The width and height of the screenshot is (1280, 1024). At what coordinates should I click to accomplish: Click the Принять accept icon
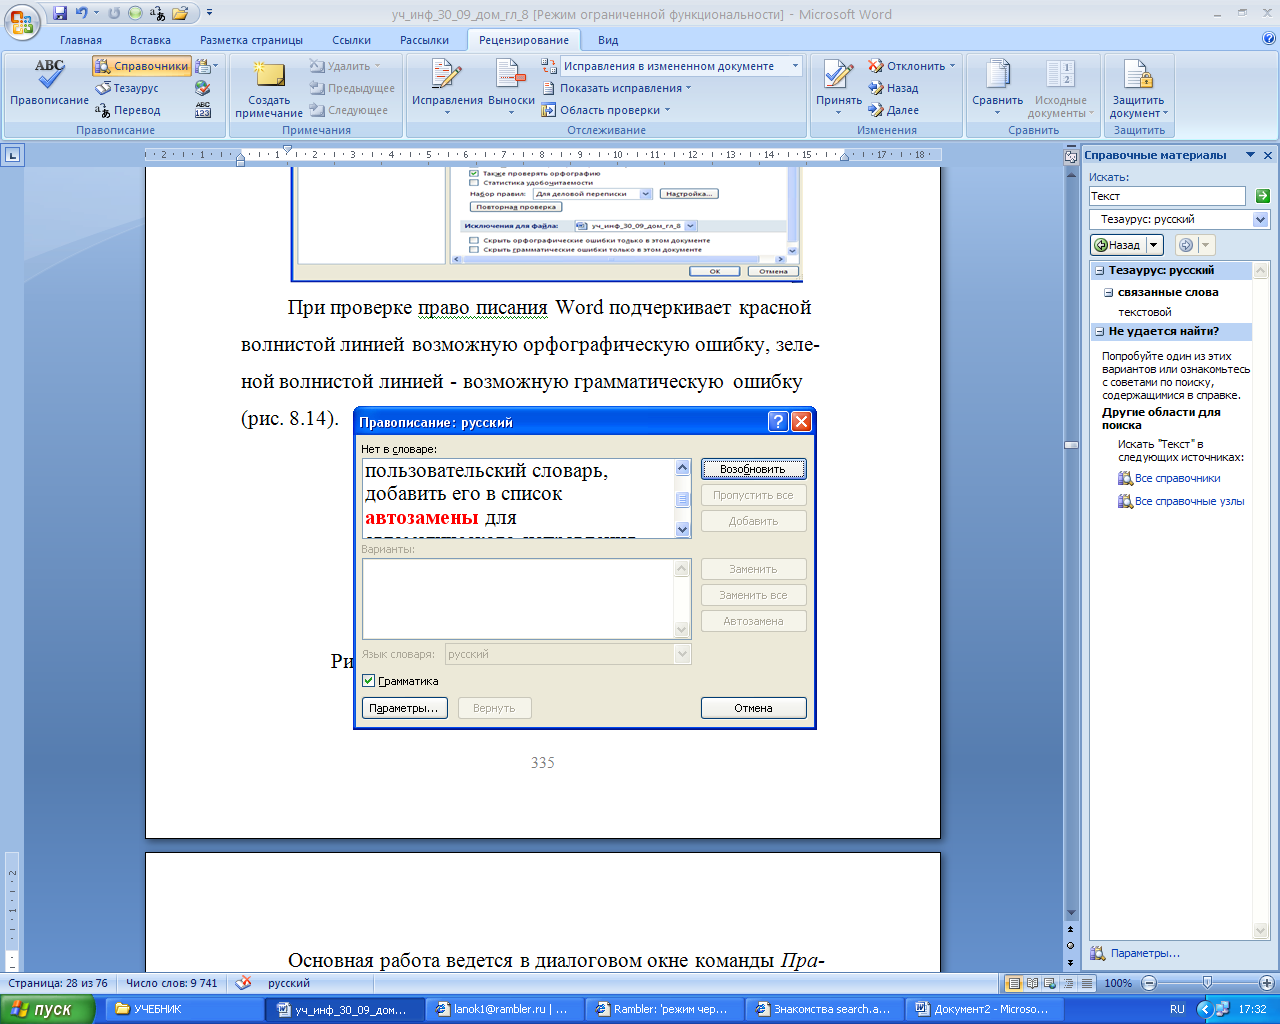(838, 87)
